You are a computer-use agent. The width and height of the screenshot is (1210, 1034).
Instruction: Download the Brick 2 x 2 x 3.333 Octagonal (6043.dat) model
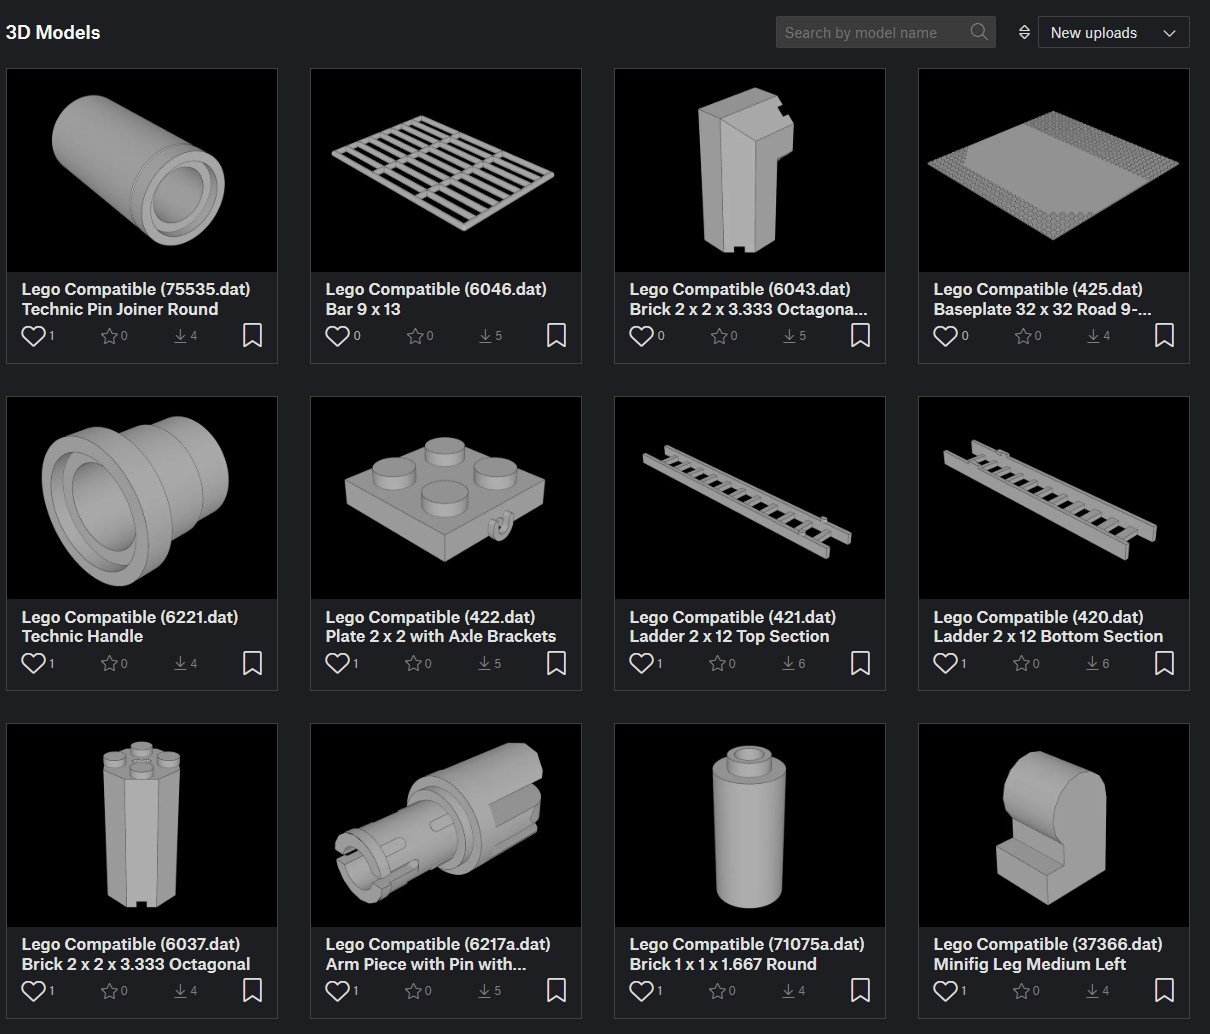point(790,336)
